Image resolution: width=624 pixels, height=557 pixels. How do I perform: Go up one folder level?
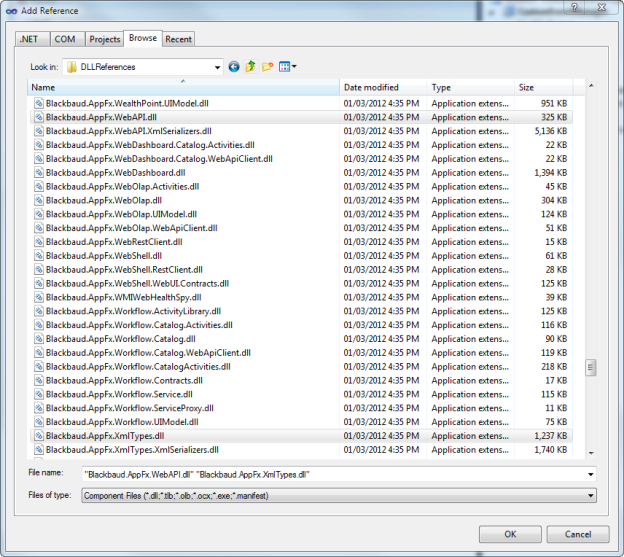(250, 67)
